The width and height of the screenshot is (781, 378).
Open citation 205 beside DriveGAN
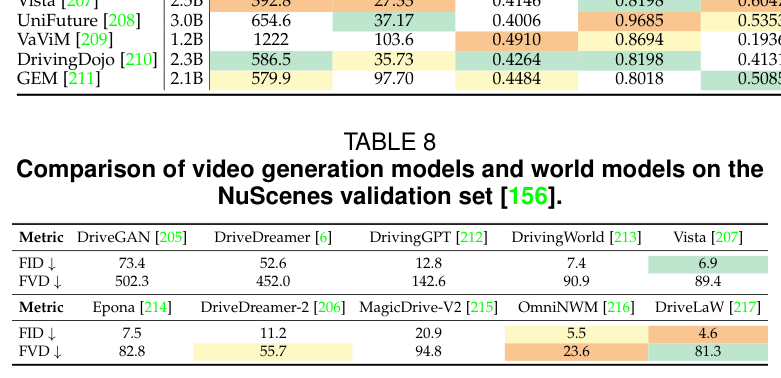coord(170,238)
